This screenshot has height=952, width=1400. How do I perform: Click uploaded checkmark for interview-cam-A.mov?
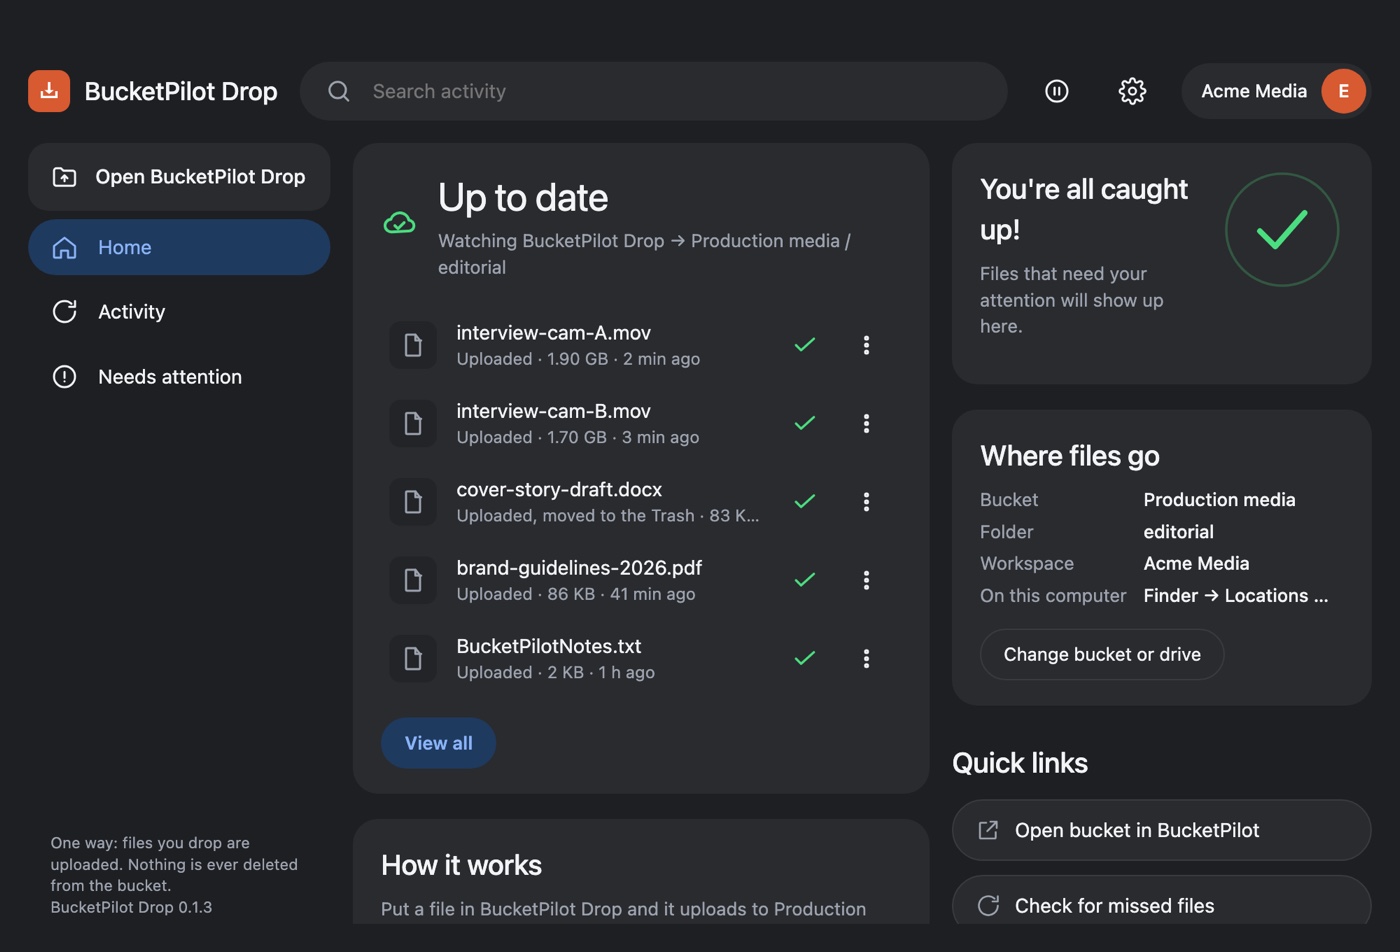point(805,345)
